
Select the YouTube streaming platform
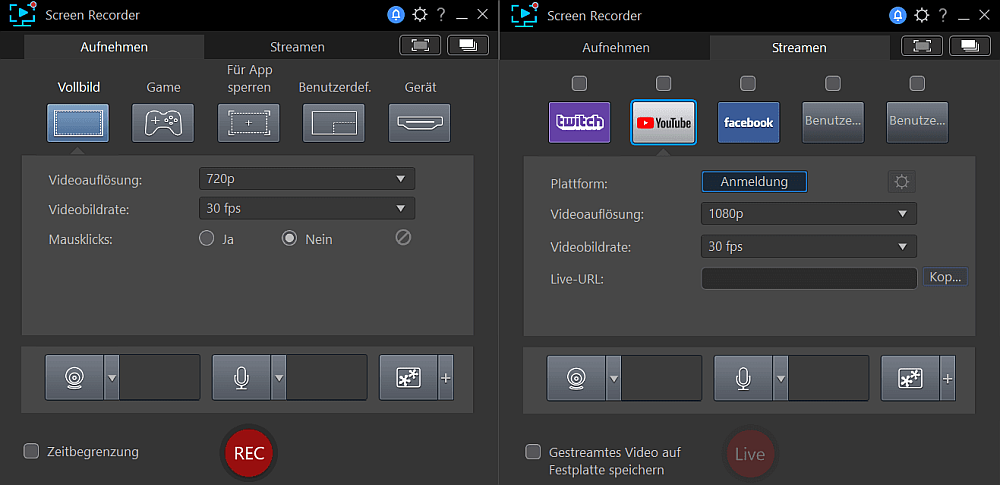pos(663,122)
